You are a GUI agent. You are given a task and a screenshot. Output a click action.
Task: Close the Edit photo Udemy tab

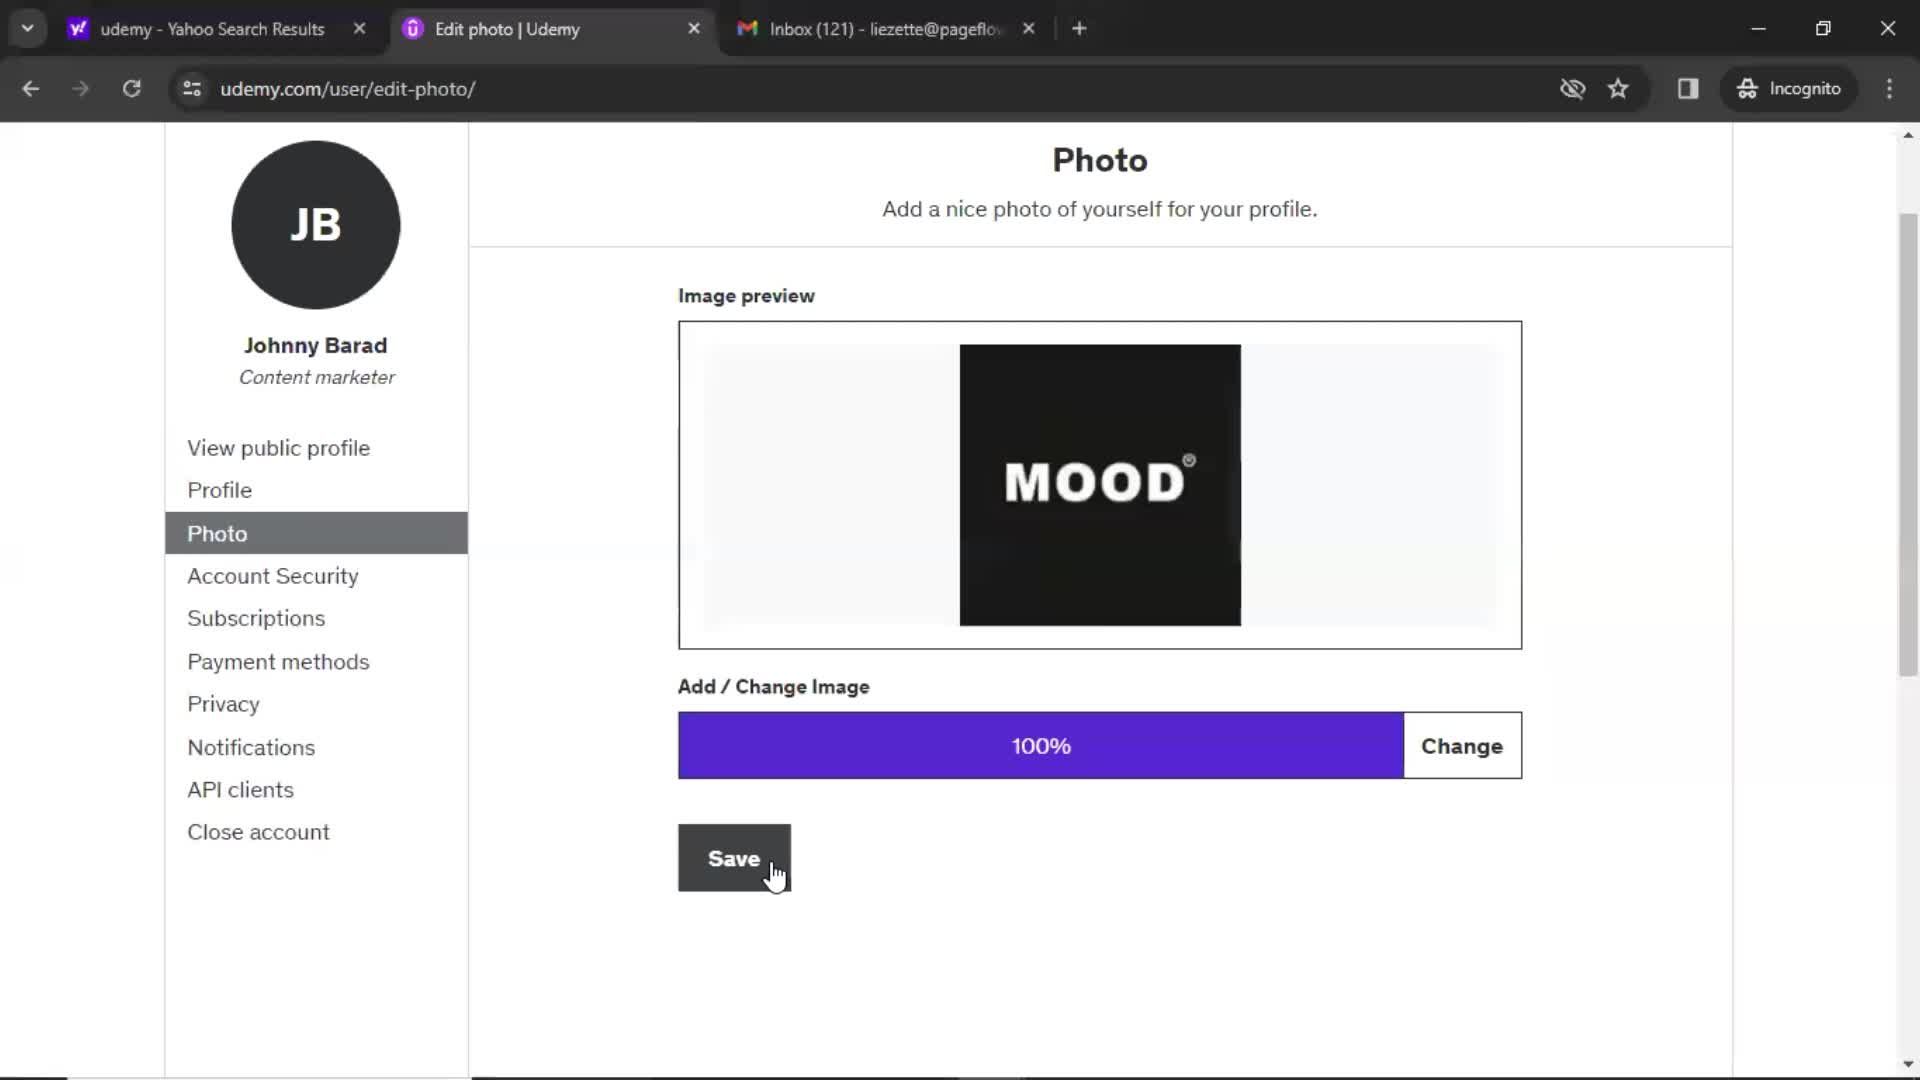[694, 29]
